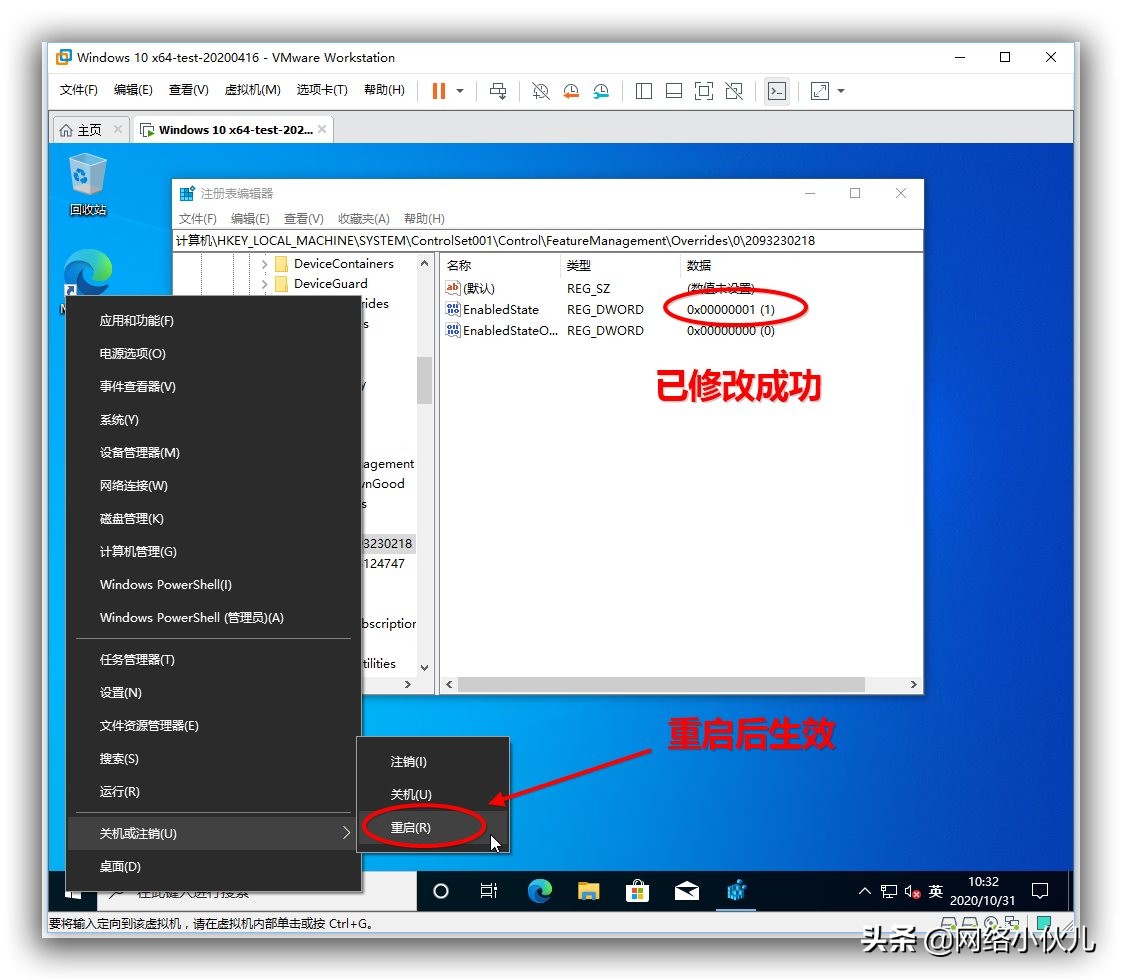
Task: Take a snapshot of the virtual machine
Action: pyautogui.click(x=540, y=91)
